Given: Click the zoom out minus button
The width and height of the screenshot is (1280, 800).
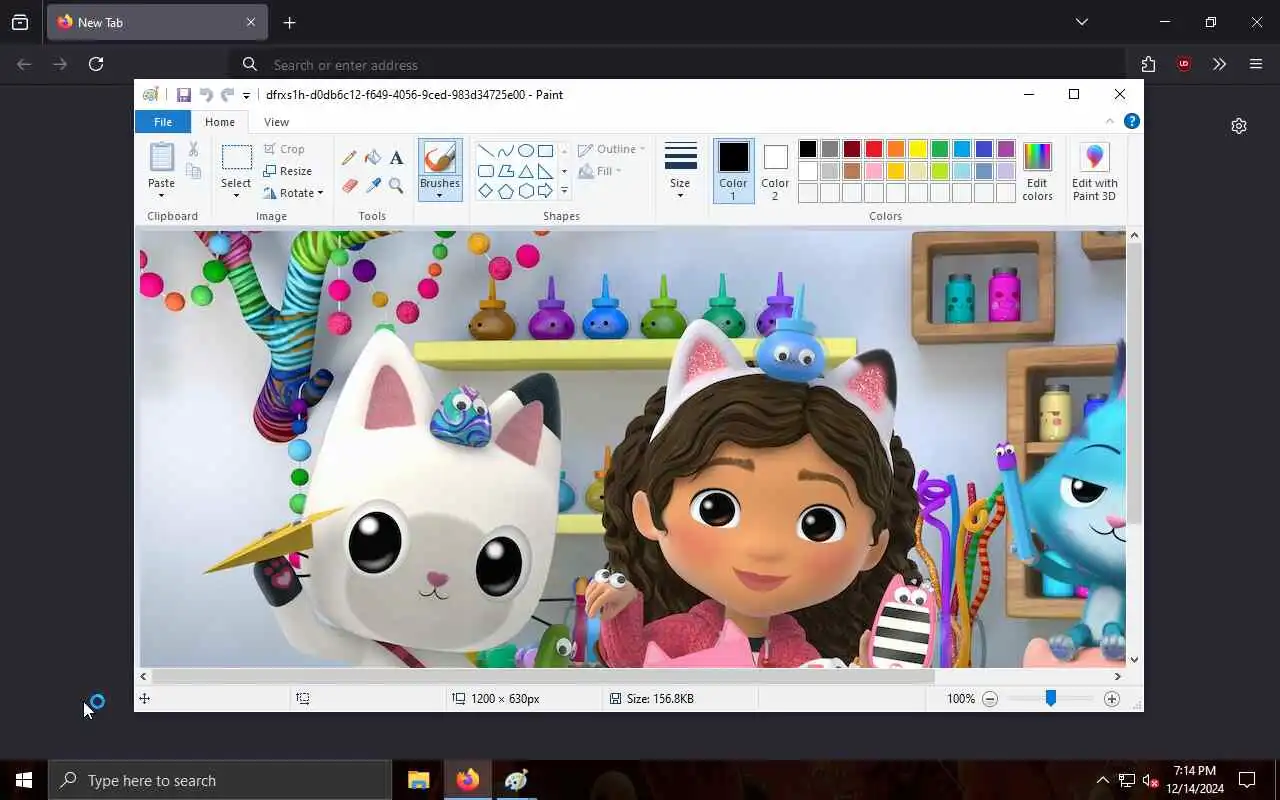Looking at the screenshot, I should coord(990,699).
